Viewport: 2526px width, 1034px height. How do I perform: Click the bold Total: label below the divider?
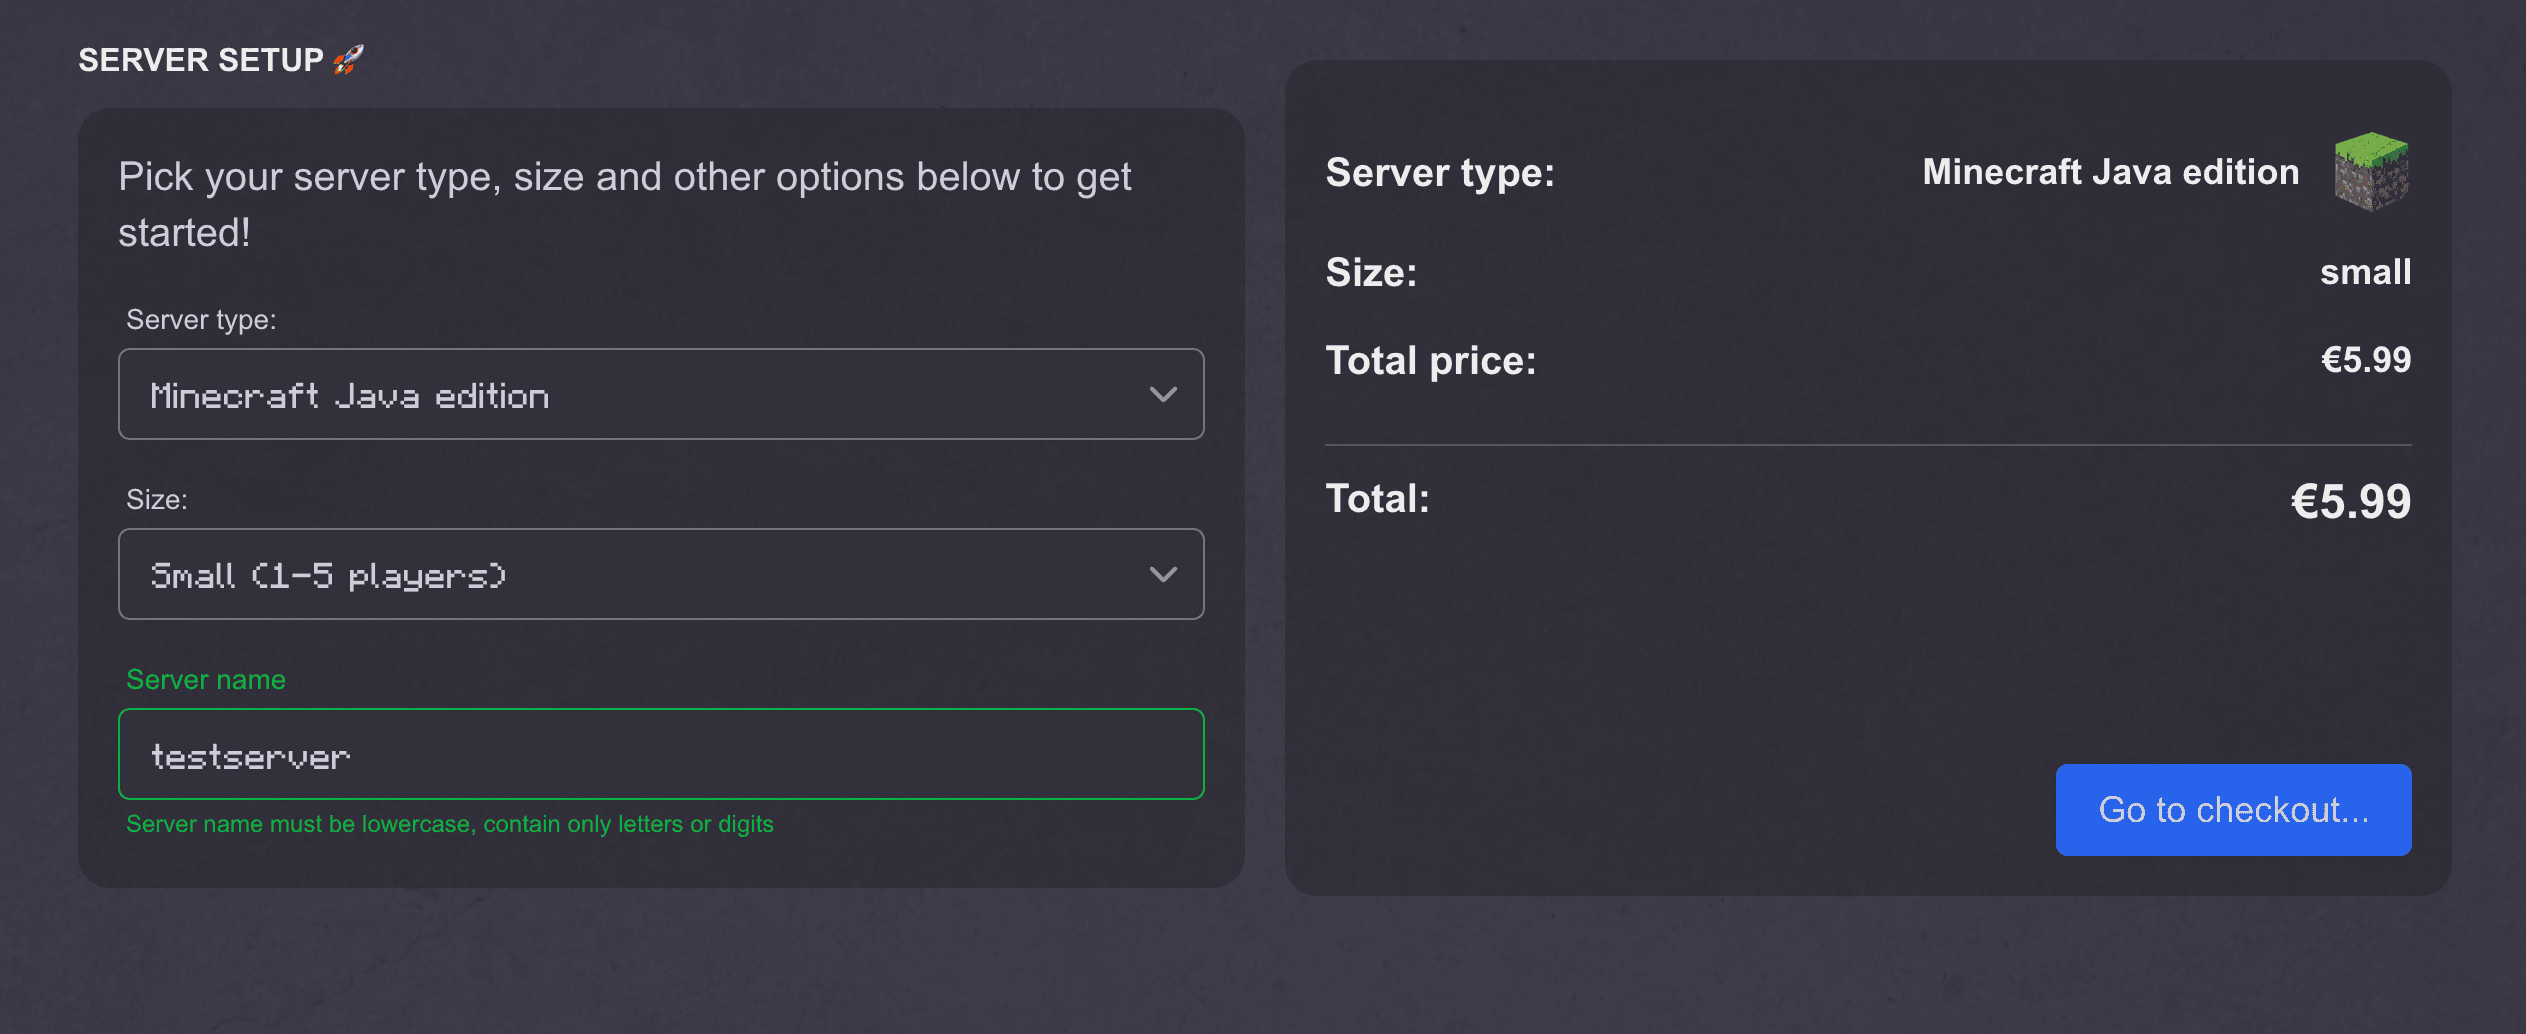[1377, 499]
